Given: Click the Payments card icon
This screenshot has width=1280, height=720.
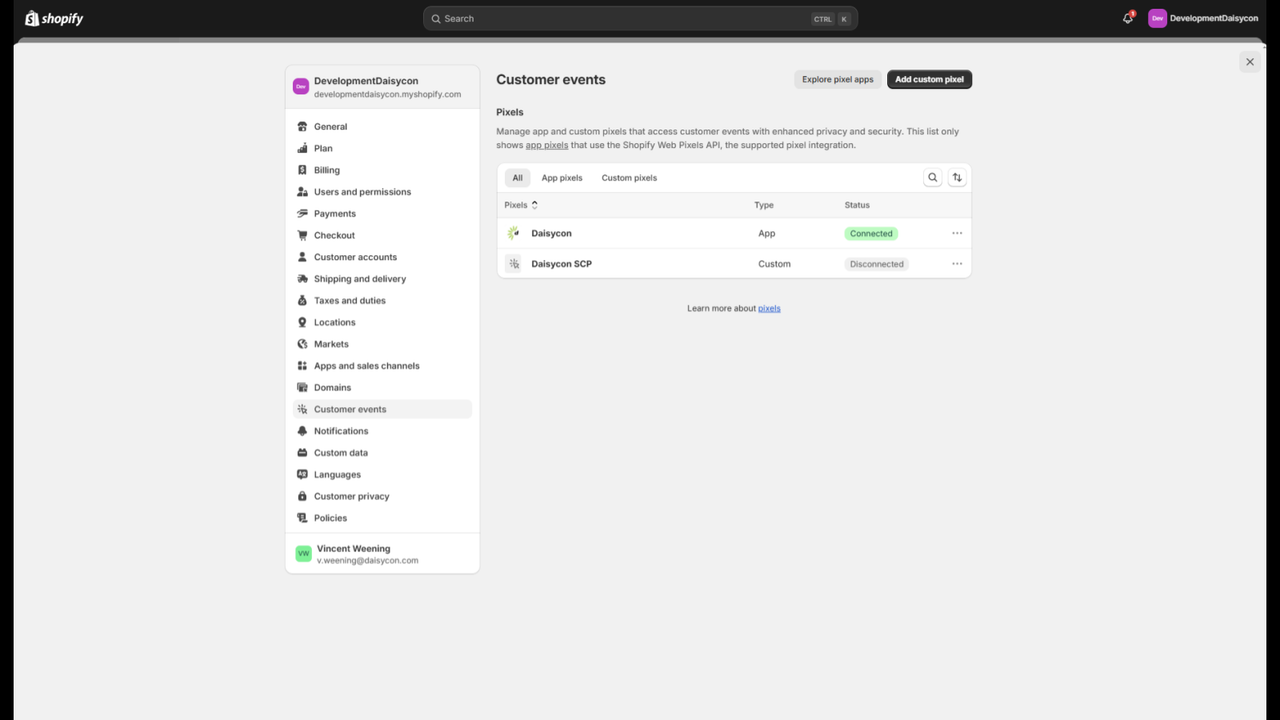Looking at the screenshot, I should [x=303, y=214].
